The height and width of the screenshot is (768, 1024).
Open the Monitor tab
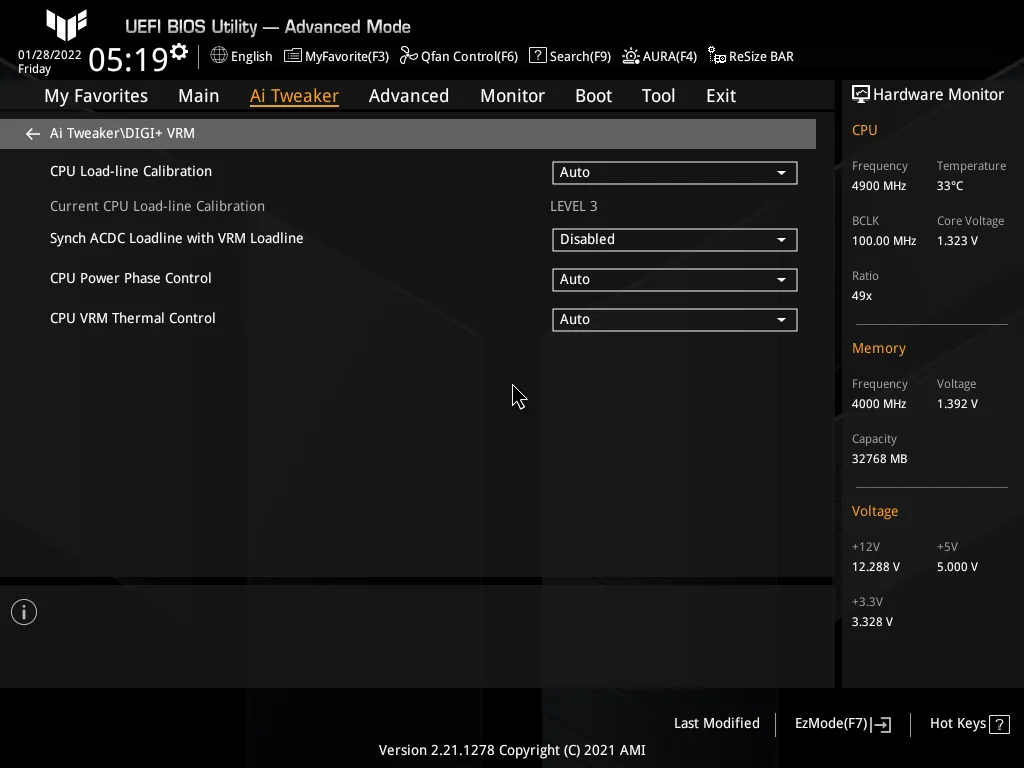[x=513, y=96]
